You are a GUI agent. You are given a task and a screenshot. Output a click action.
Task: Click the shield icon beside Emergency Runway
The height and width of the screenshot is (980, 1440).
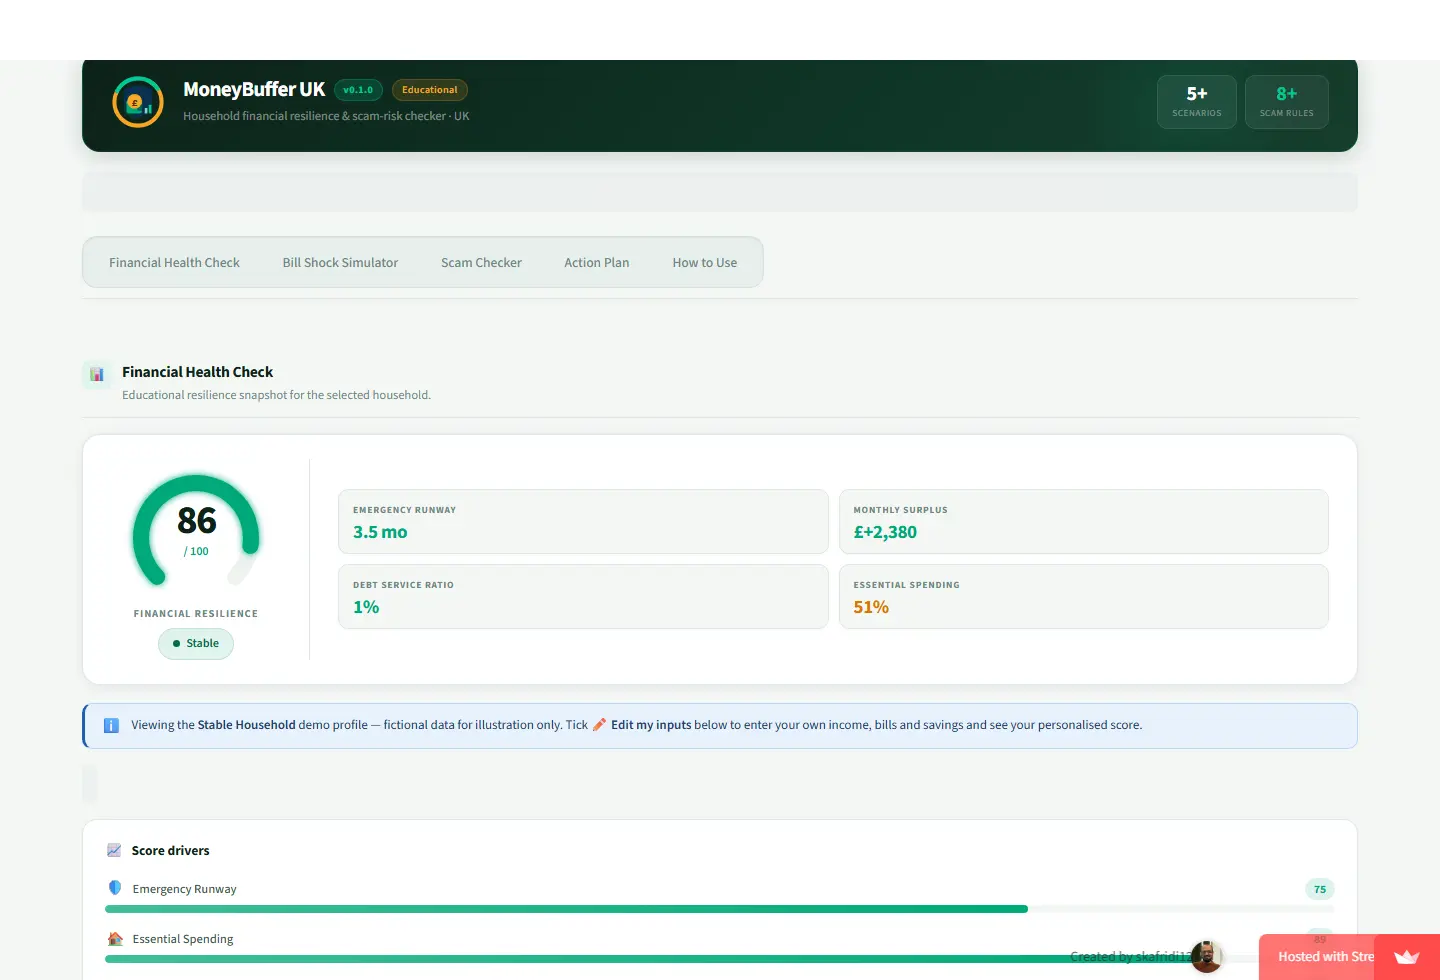[115, 888]
